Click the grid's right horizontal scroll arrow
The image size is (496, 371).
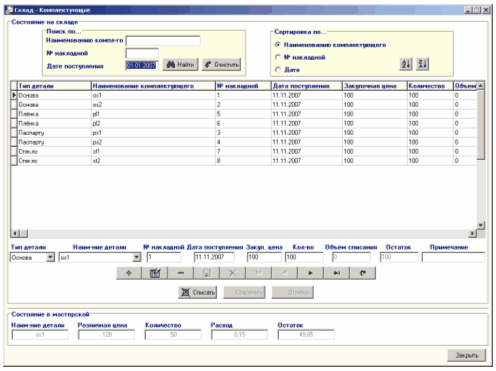pyautogui.click(x=473, y=233)
